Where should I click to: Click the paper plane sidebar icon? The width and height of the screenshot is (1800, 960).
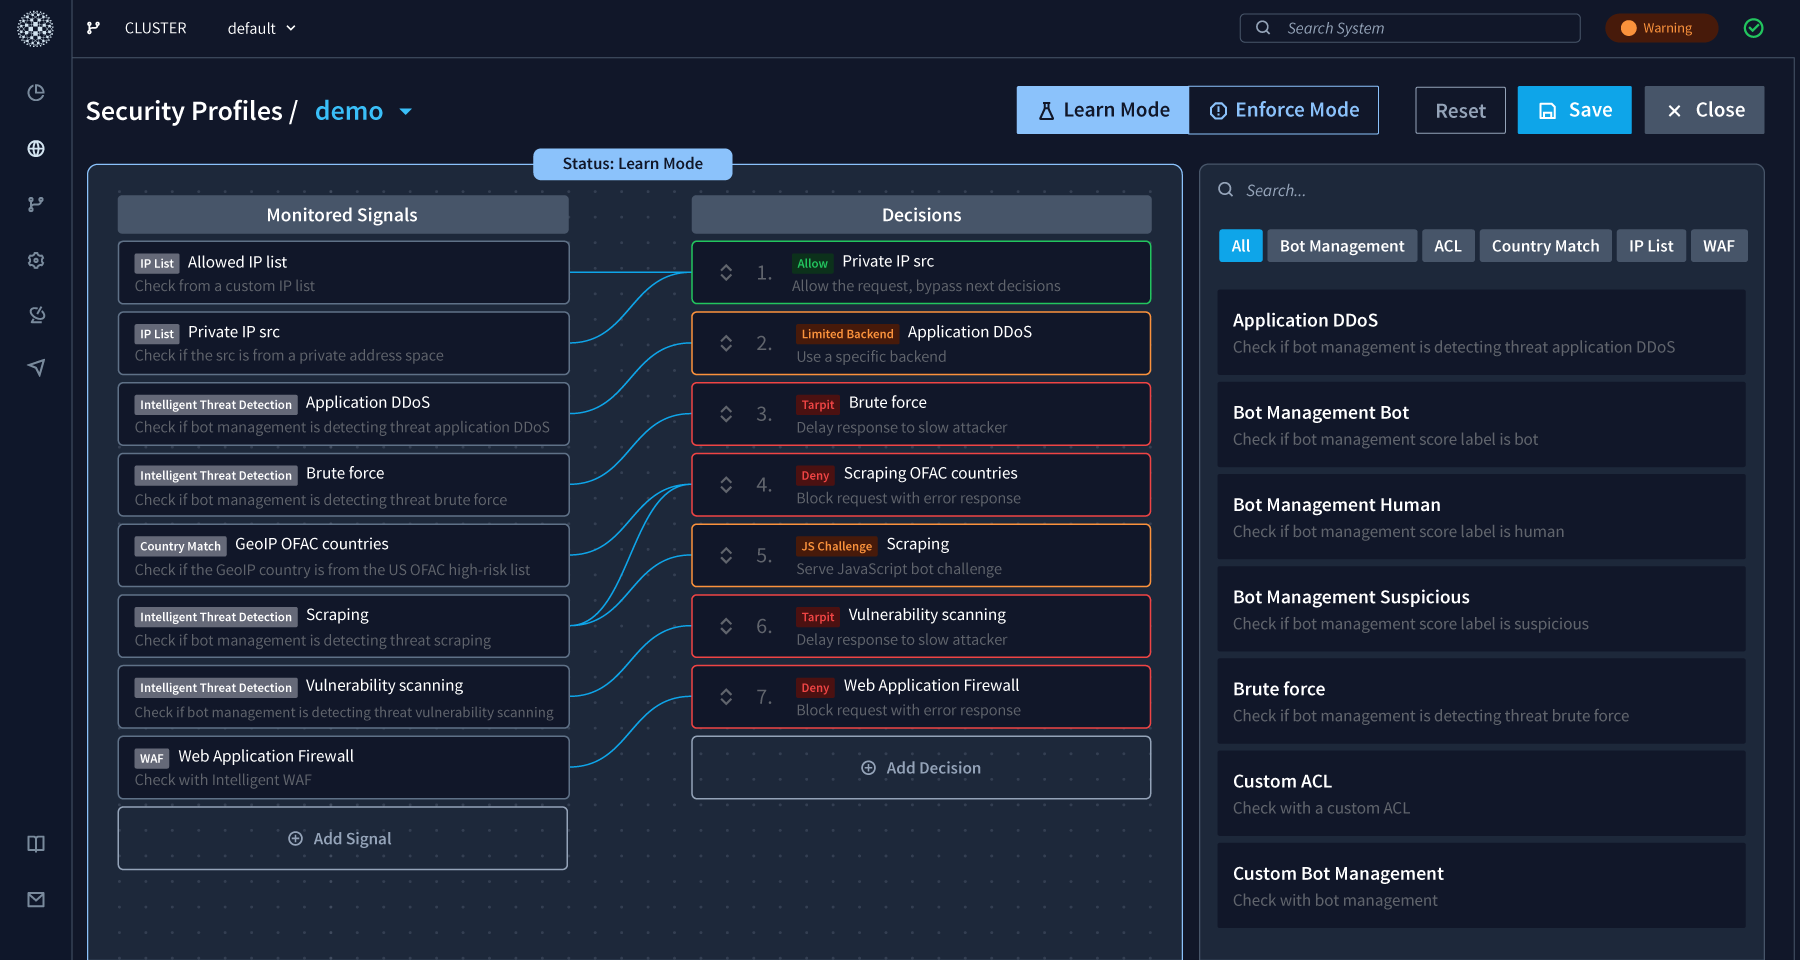[x=36, y=368]
